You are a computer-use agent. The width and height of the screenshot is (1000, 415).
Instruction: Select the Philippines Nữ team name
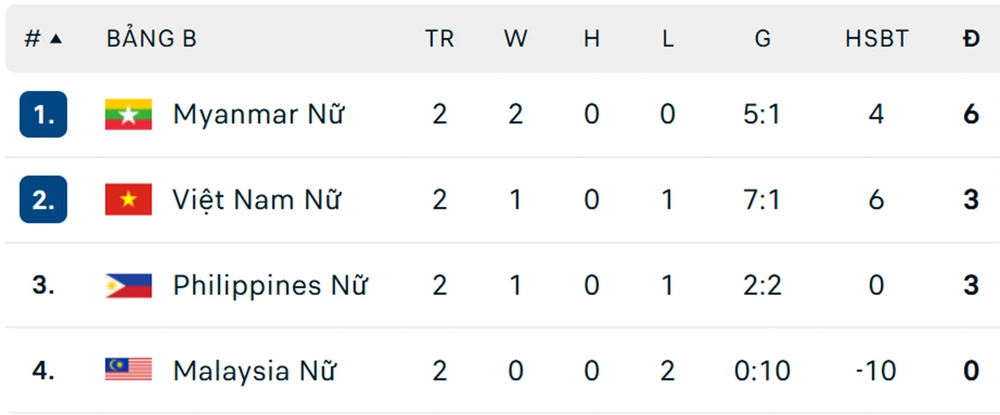coord(270,286)
